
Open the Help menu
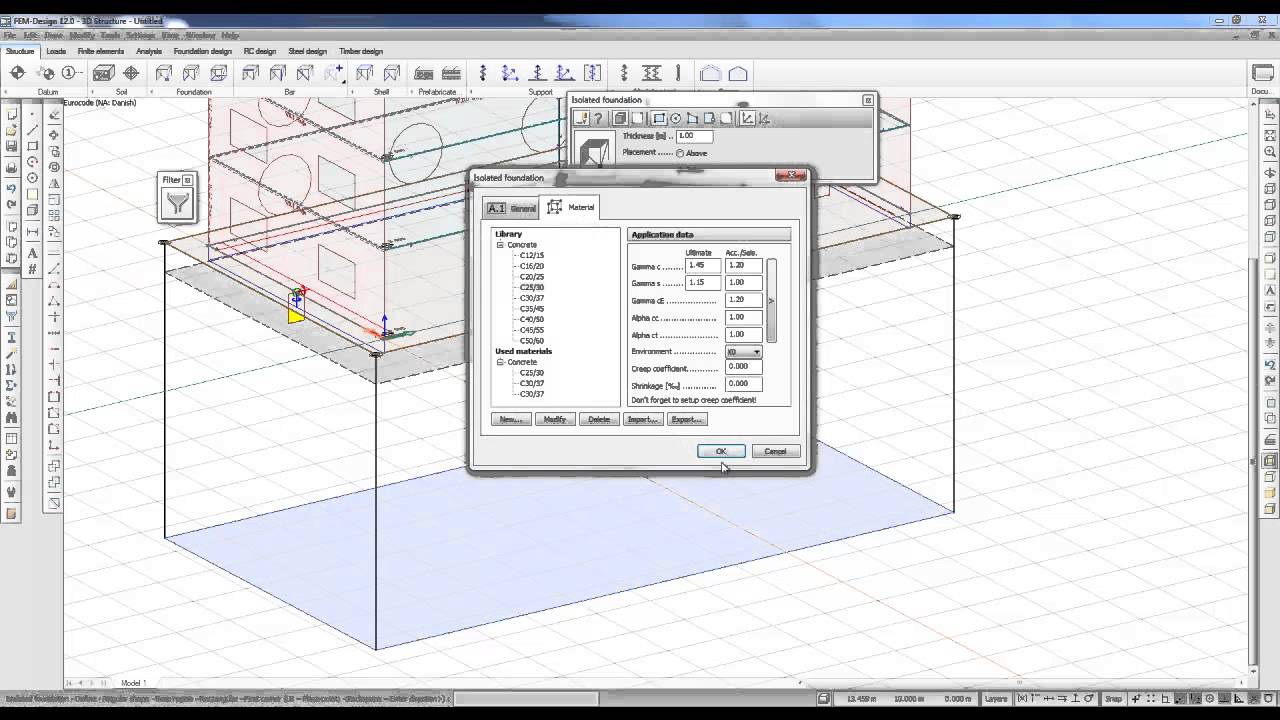point(230,35)
